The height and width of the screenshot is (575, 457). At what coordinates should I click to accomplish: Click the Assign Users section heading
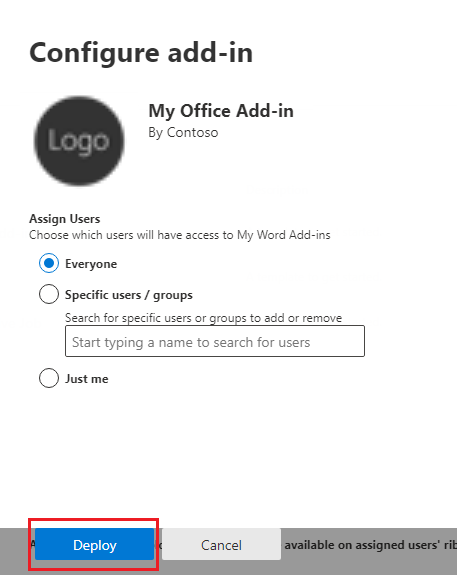pyautogui.click(x=65, y=219)
